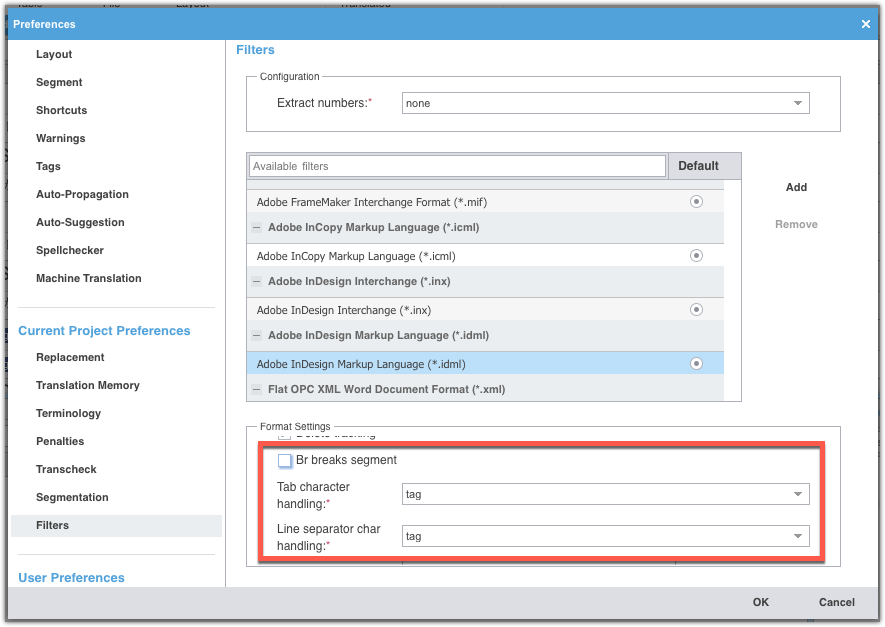Open Terminology preferences

68,413
